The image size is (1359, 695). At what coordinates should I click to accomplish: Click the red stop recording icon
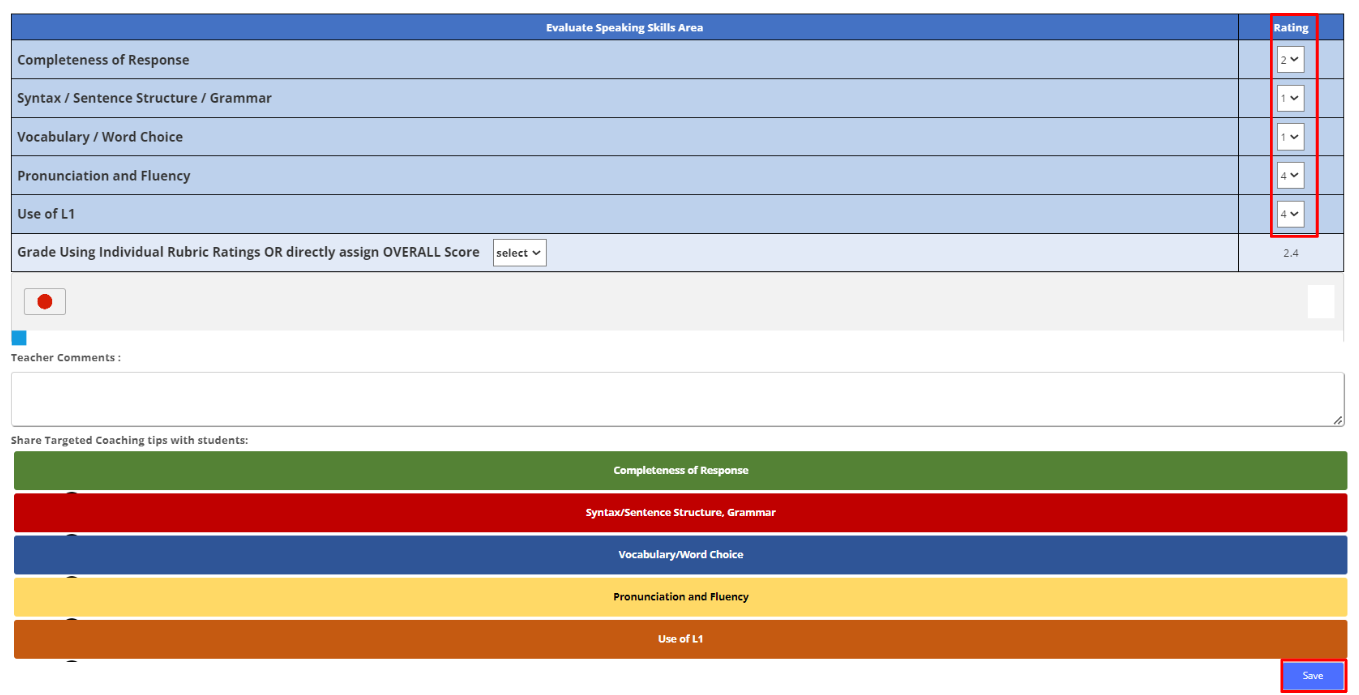[x=45, y=301]
